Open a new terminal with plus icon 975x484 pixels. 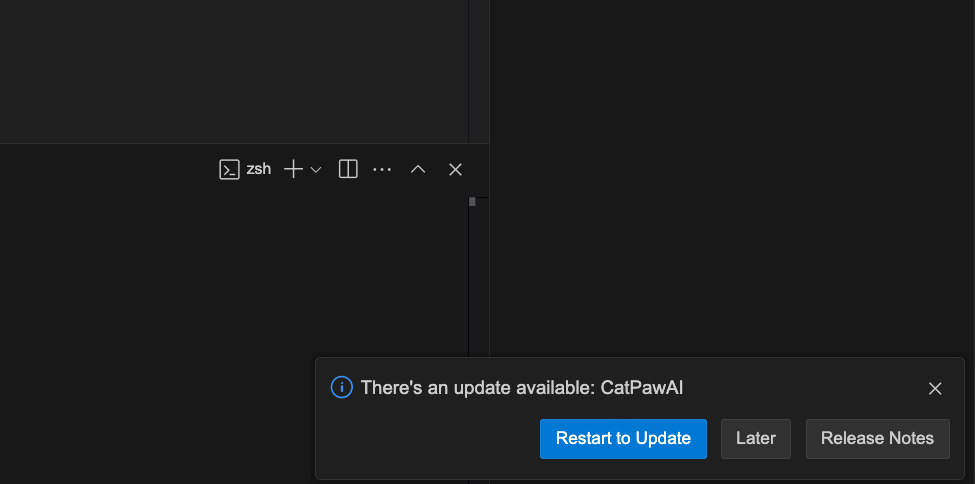point(293,170)
